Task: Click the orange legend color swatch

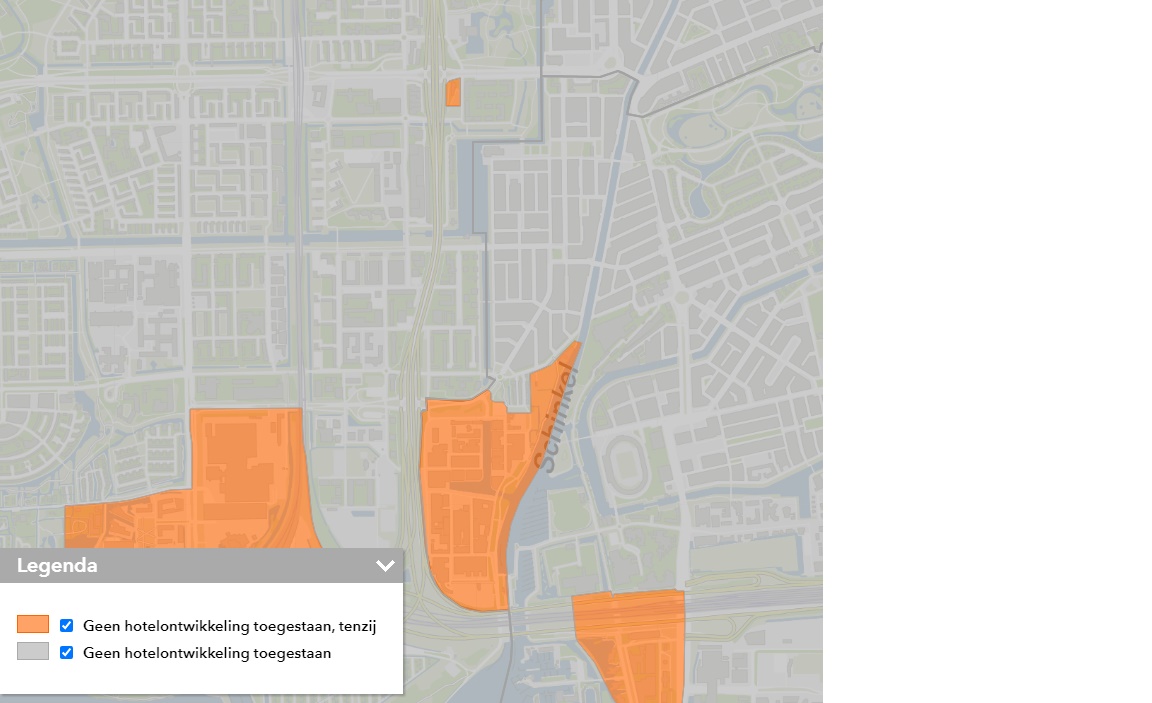Action: point(33,624)
